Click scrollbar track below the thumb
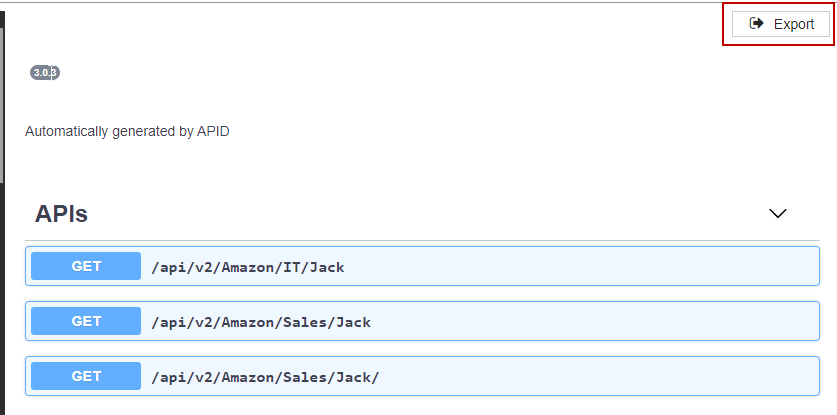 pos(2,300)
